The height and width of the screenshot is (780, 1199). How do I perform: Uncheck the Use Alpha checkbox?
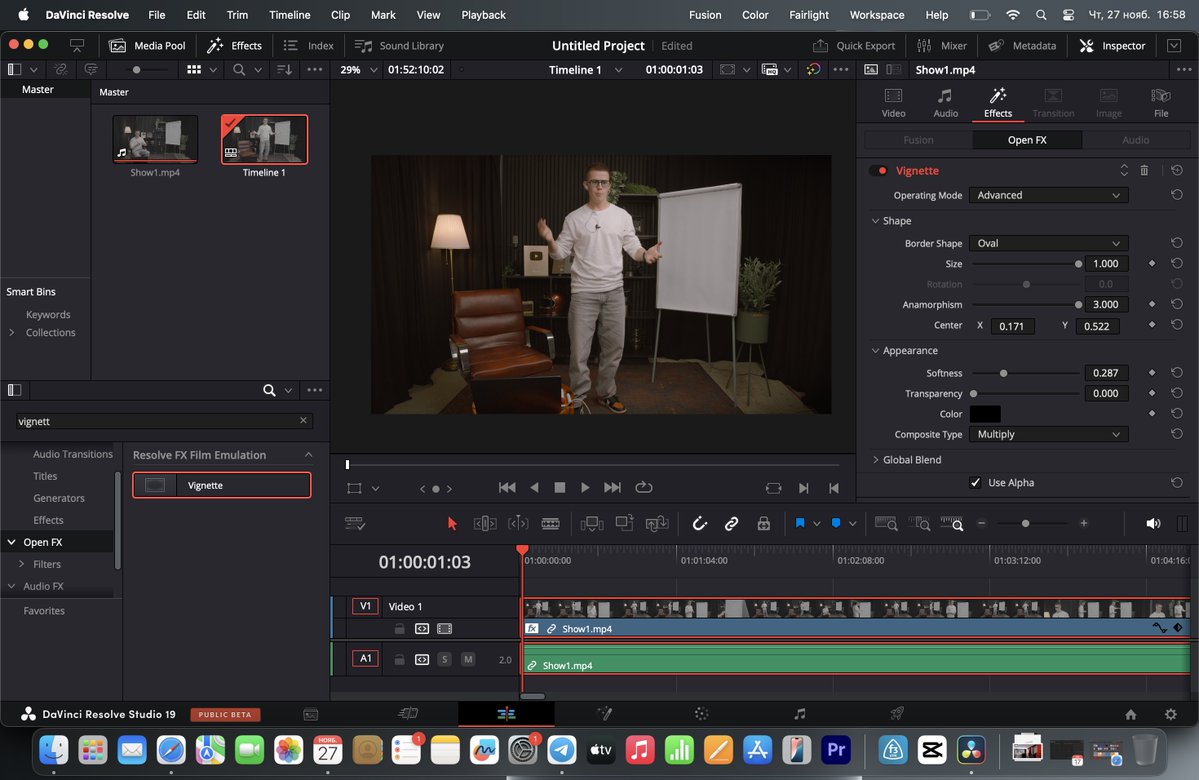[x=975, y=483]
